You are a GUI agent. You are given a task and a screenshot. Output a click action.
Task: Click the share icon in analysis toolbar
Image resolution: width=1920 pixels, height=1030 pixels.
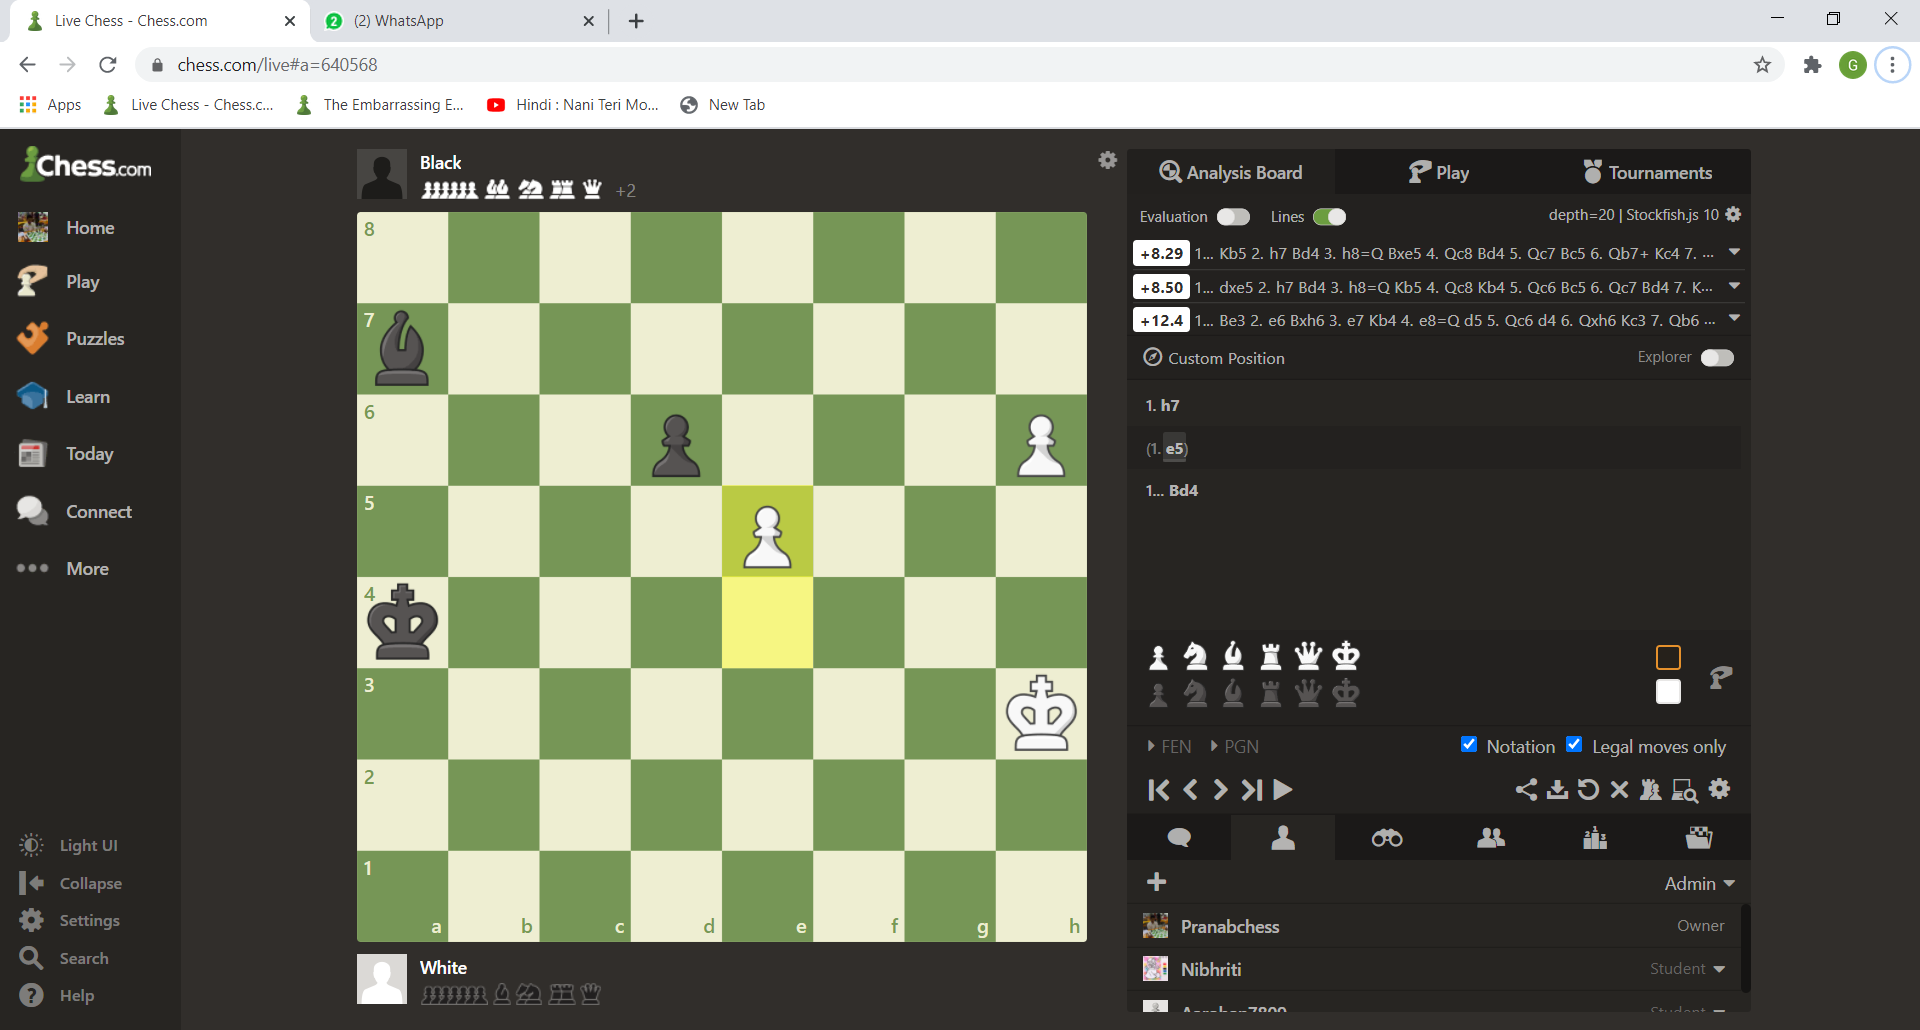1526,790
